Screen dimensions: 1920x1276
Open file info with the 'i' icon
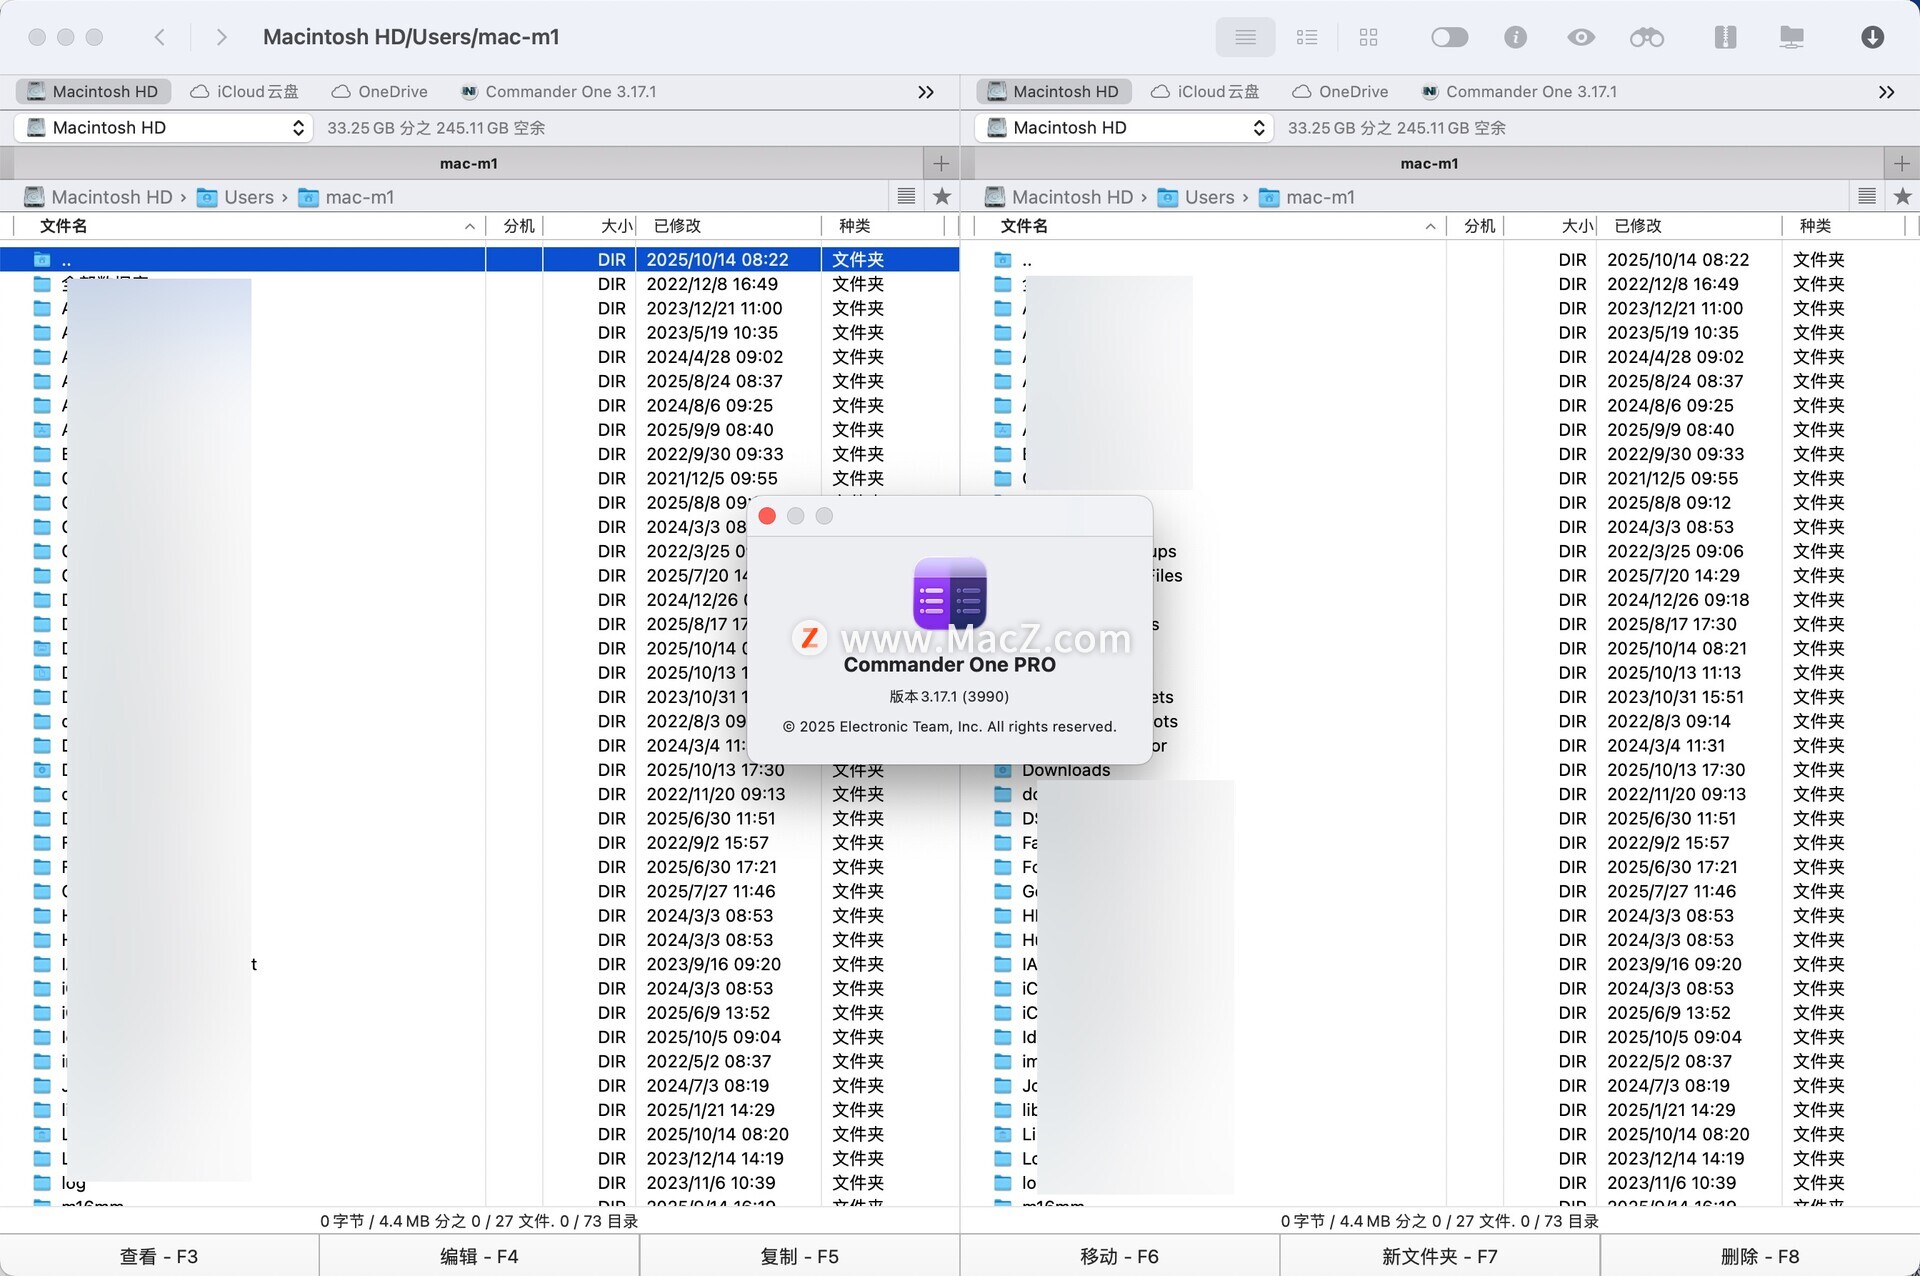[x=1515, y=37]
